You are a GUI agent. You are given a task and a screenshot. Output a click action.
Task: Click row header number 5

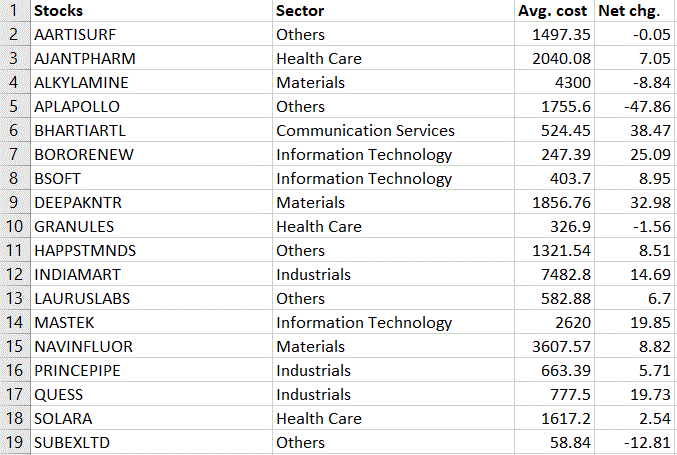(x=14, y=107)
